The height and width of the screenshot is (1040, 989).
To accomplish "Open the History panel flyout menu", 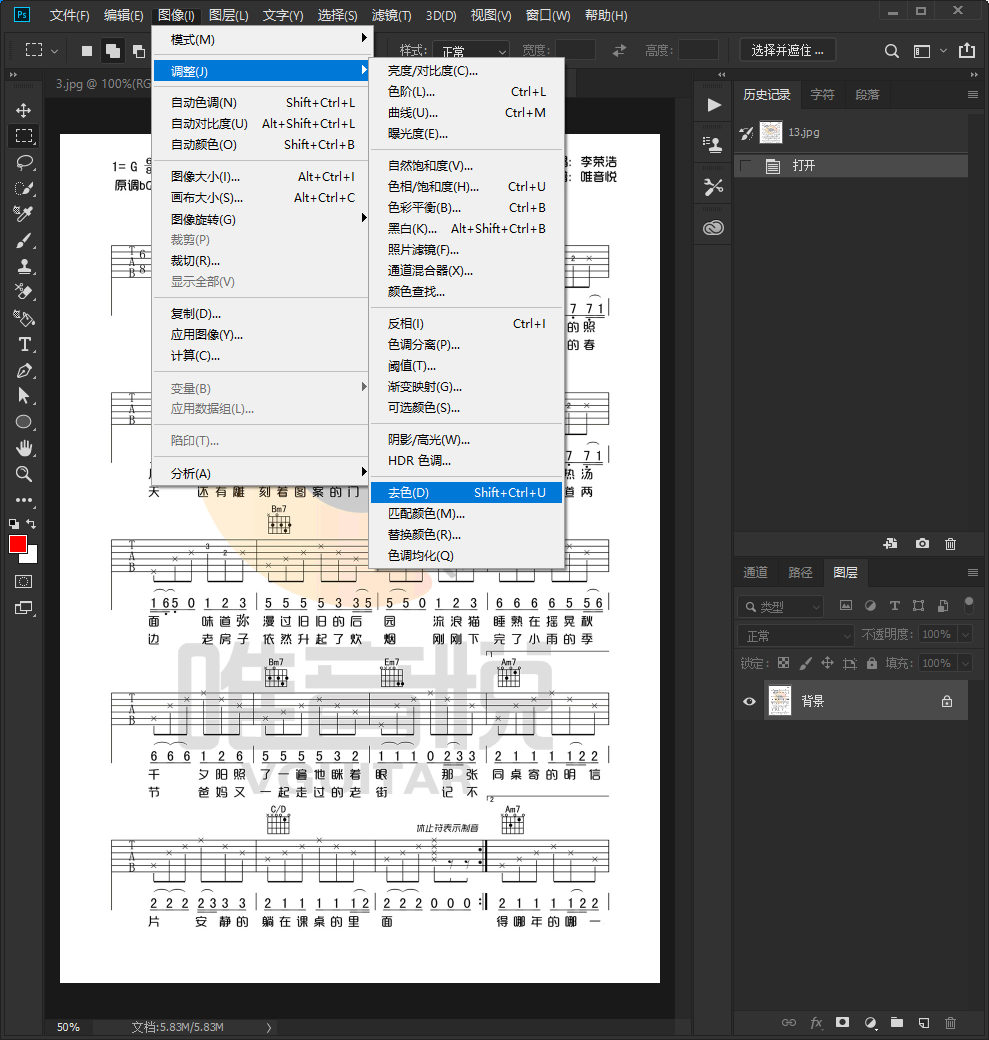I will pos(972,95).
